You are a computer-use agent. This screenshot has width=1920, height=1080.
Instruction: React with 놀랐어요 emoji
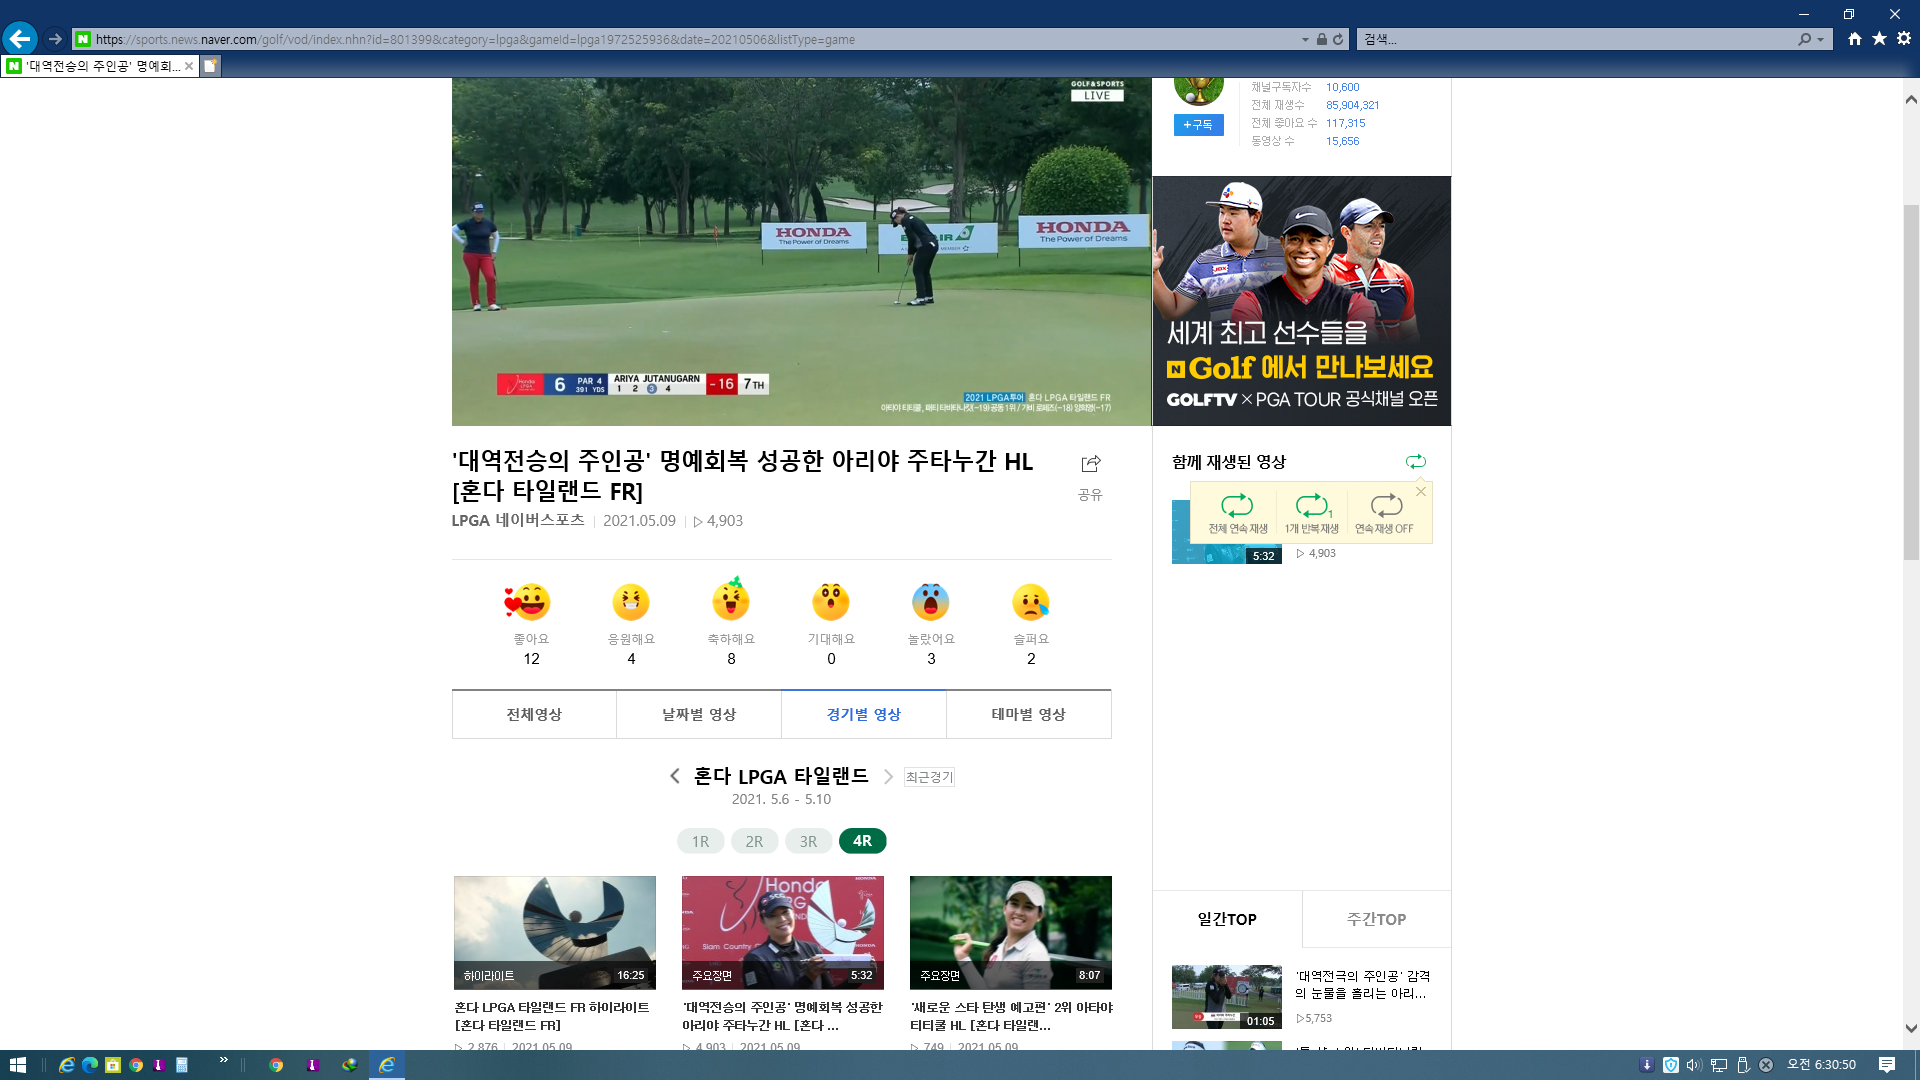pyautogui.click(x=931, y=602)
